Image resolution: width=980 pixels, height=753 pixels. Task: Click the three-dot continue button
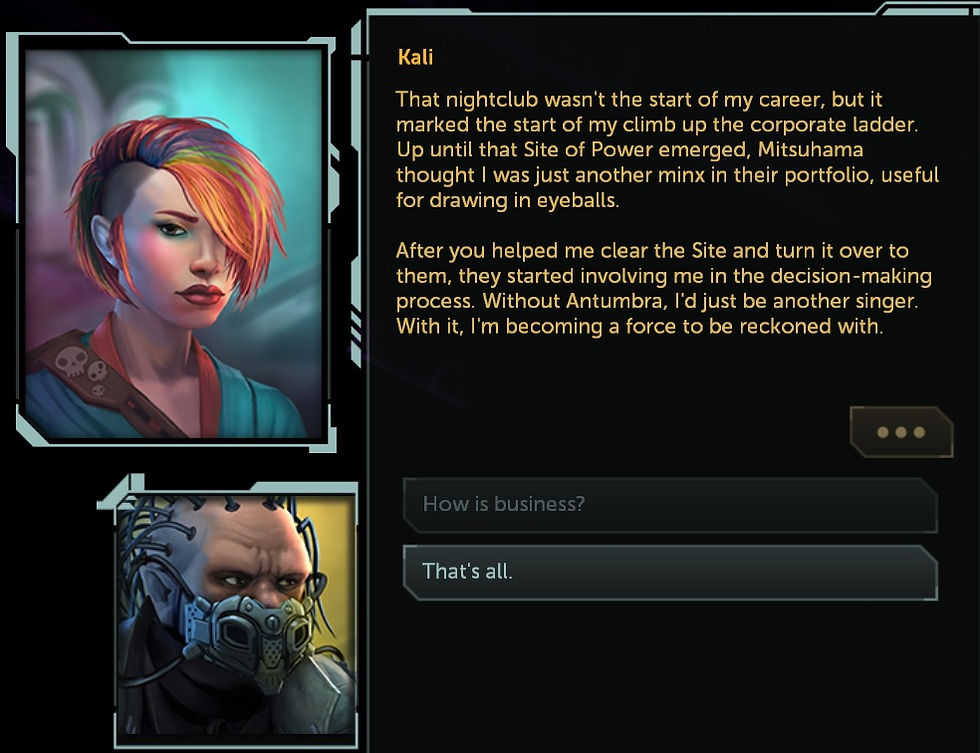point(901,432)
